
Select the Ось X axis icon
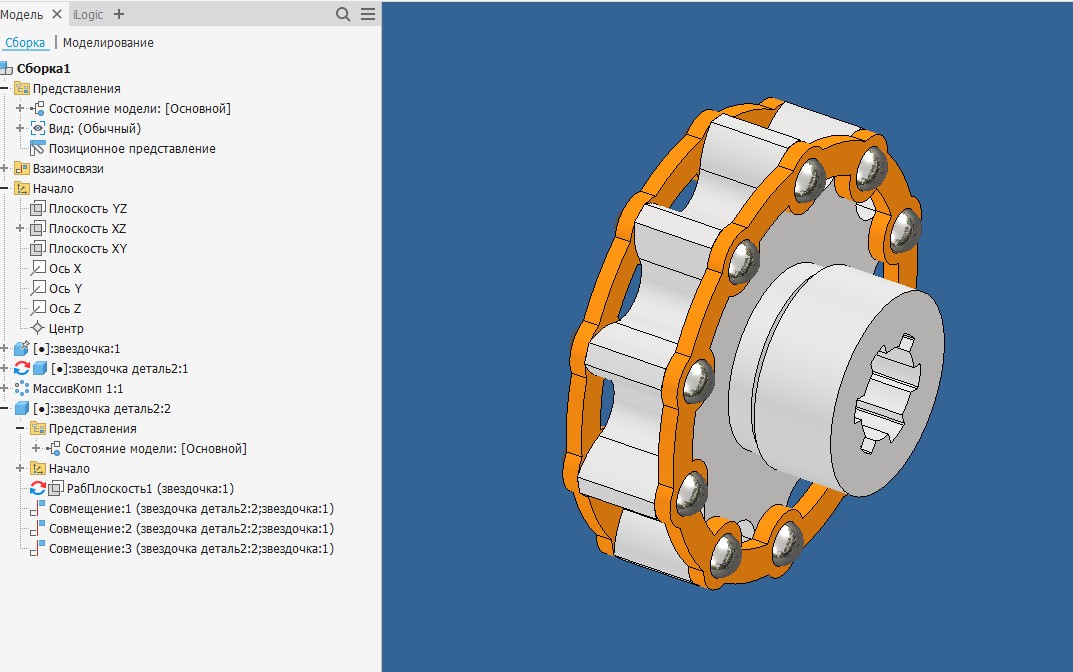[38, 269]
